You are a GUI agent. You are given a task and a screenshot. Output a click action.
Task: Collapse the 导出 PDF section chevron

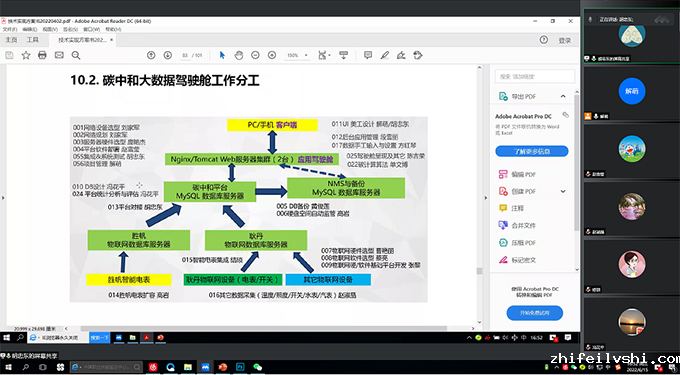click(563, 96)
